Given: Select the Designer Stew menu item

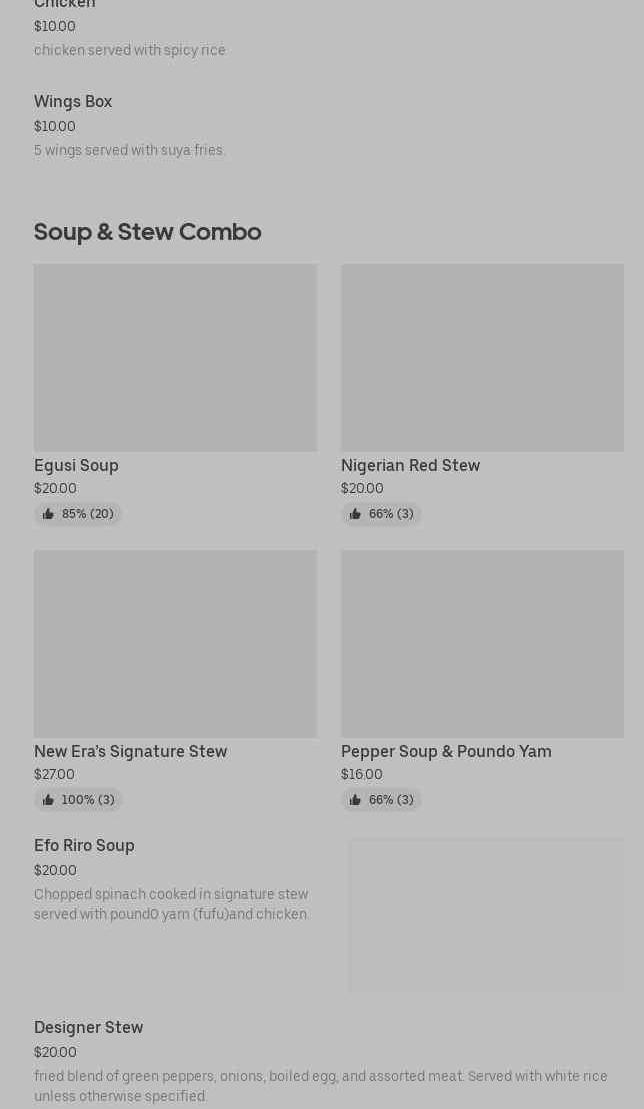Looking at the screenshot, I should (x=88, y=1028).
